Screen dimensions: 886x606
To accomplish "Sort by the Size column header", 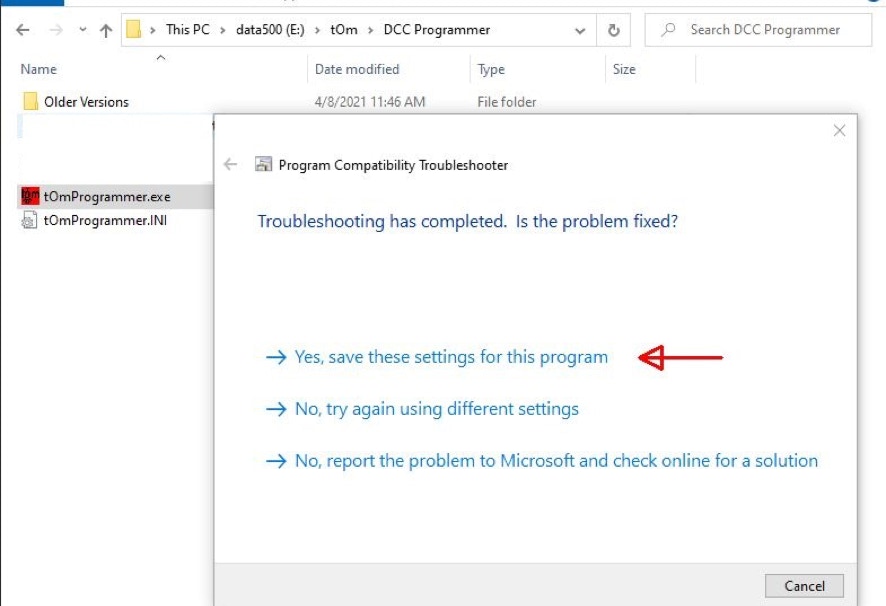I will pyautogui.click(x=624, y=69).
